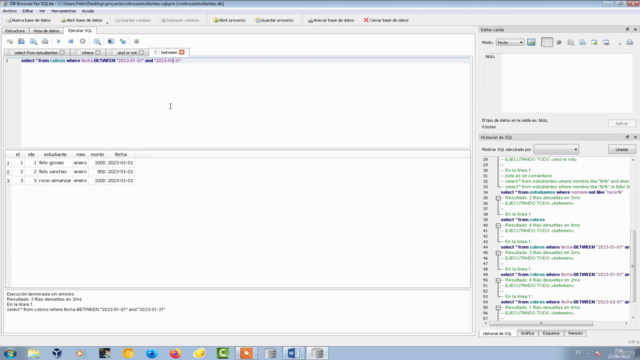Click the dark square icon in Editar celda
Image resolution: width=640 pixels, height=360 pixels.
tap(559, 42)
